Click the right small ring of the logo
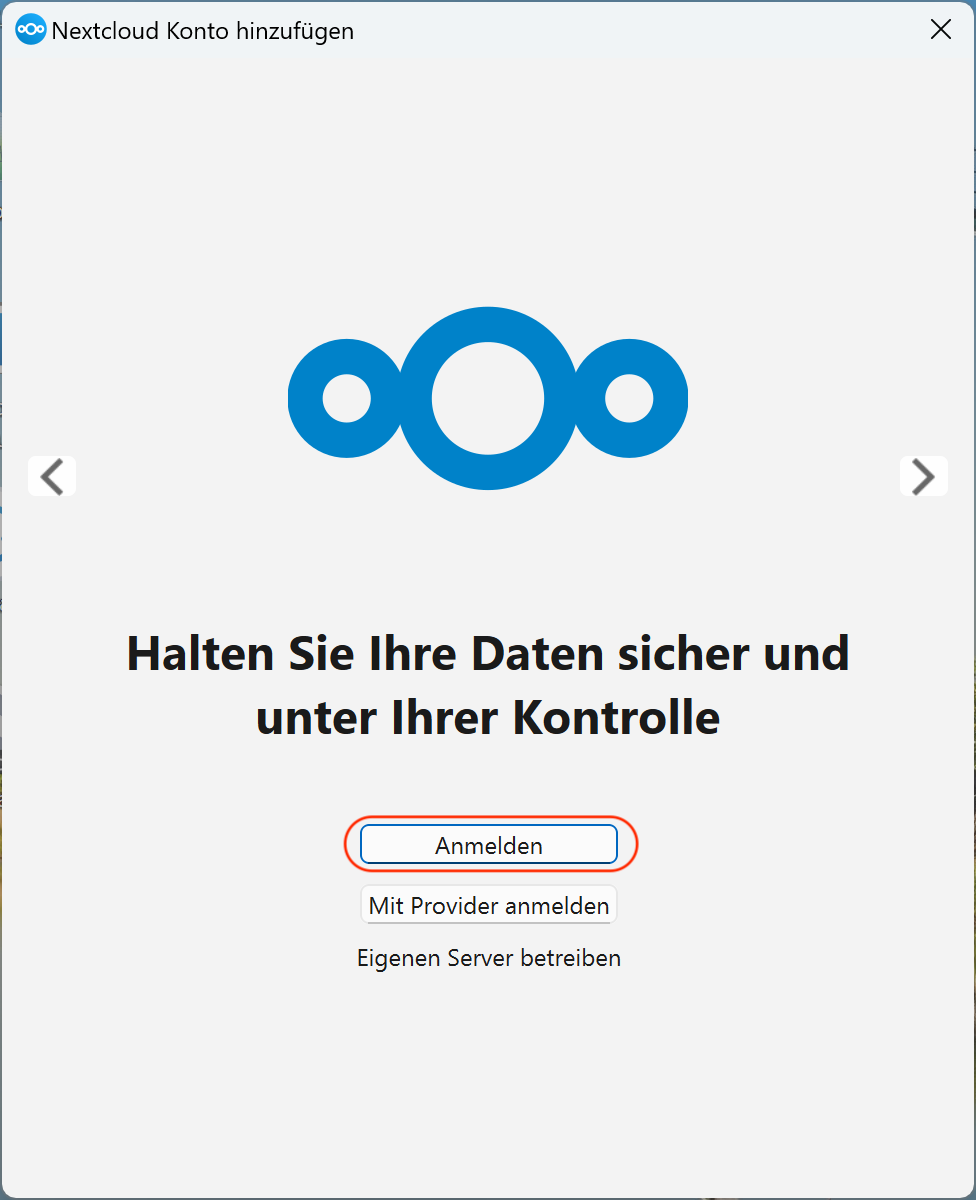This screenshot has width=976, height=1200. tap(629, 399)
